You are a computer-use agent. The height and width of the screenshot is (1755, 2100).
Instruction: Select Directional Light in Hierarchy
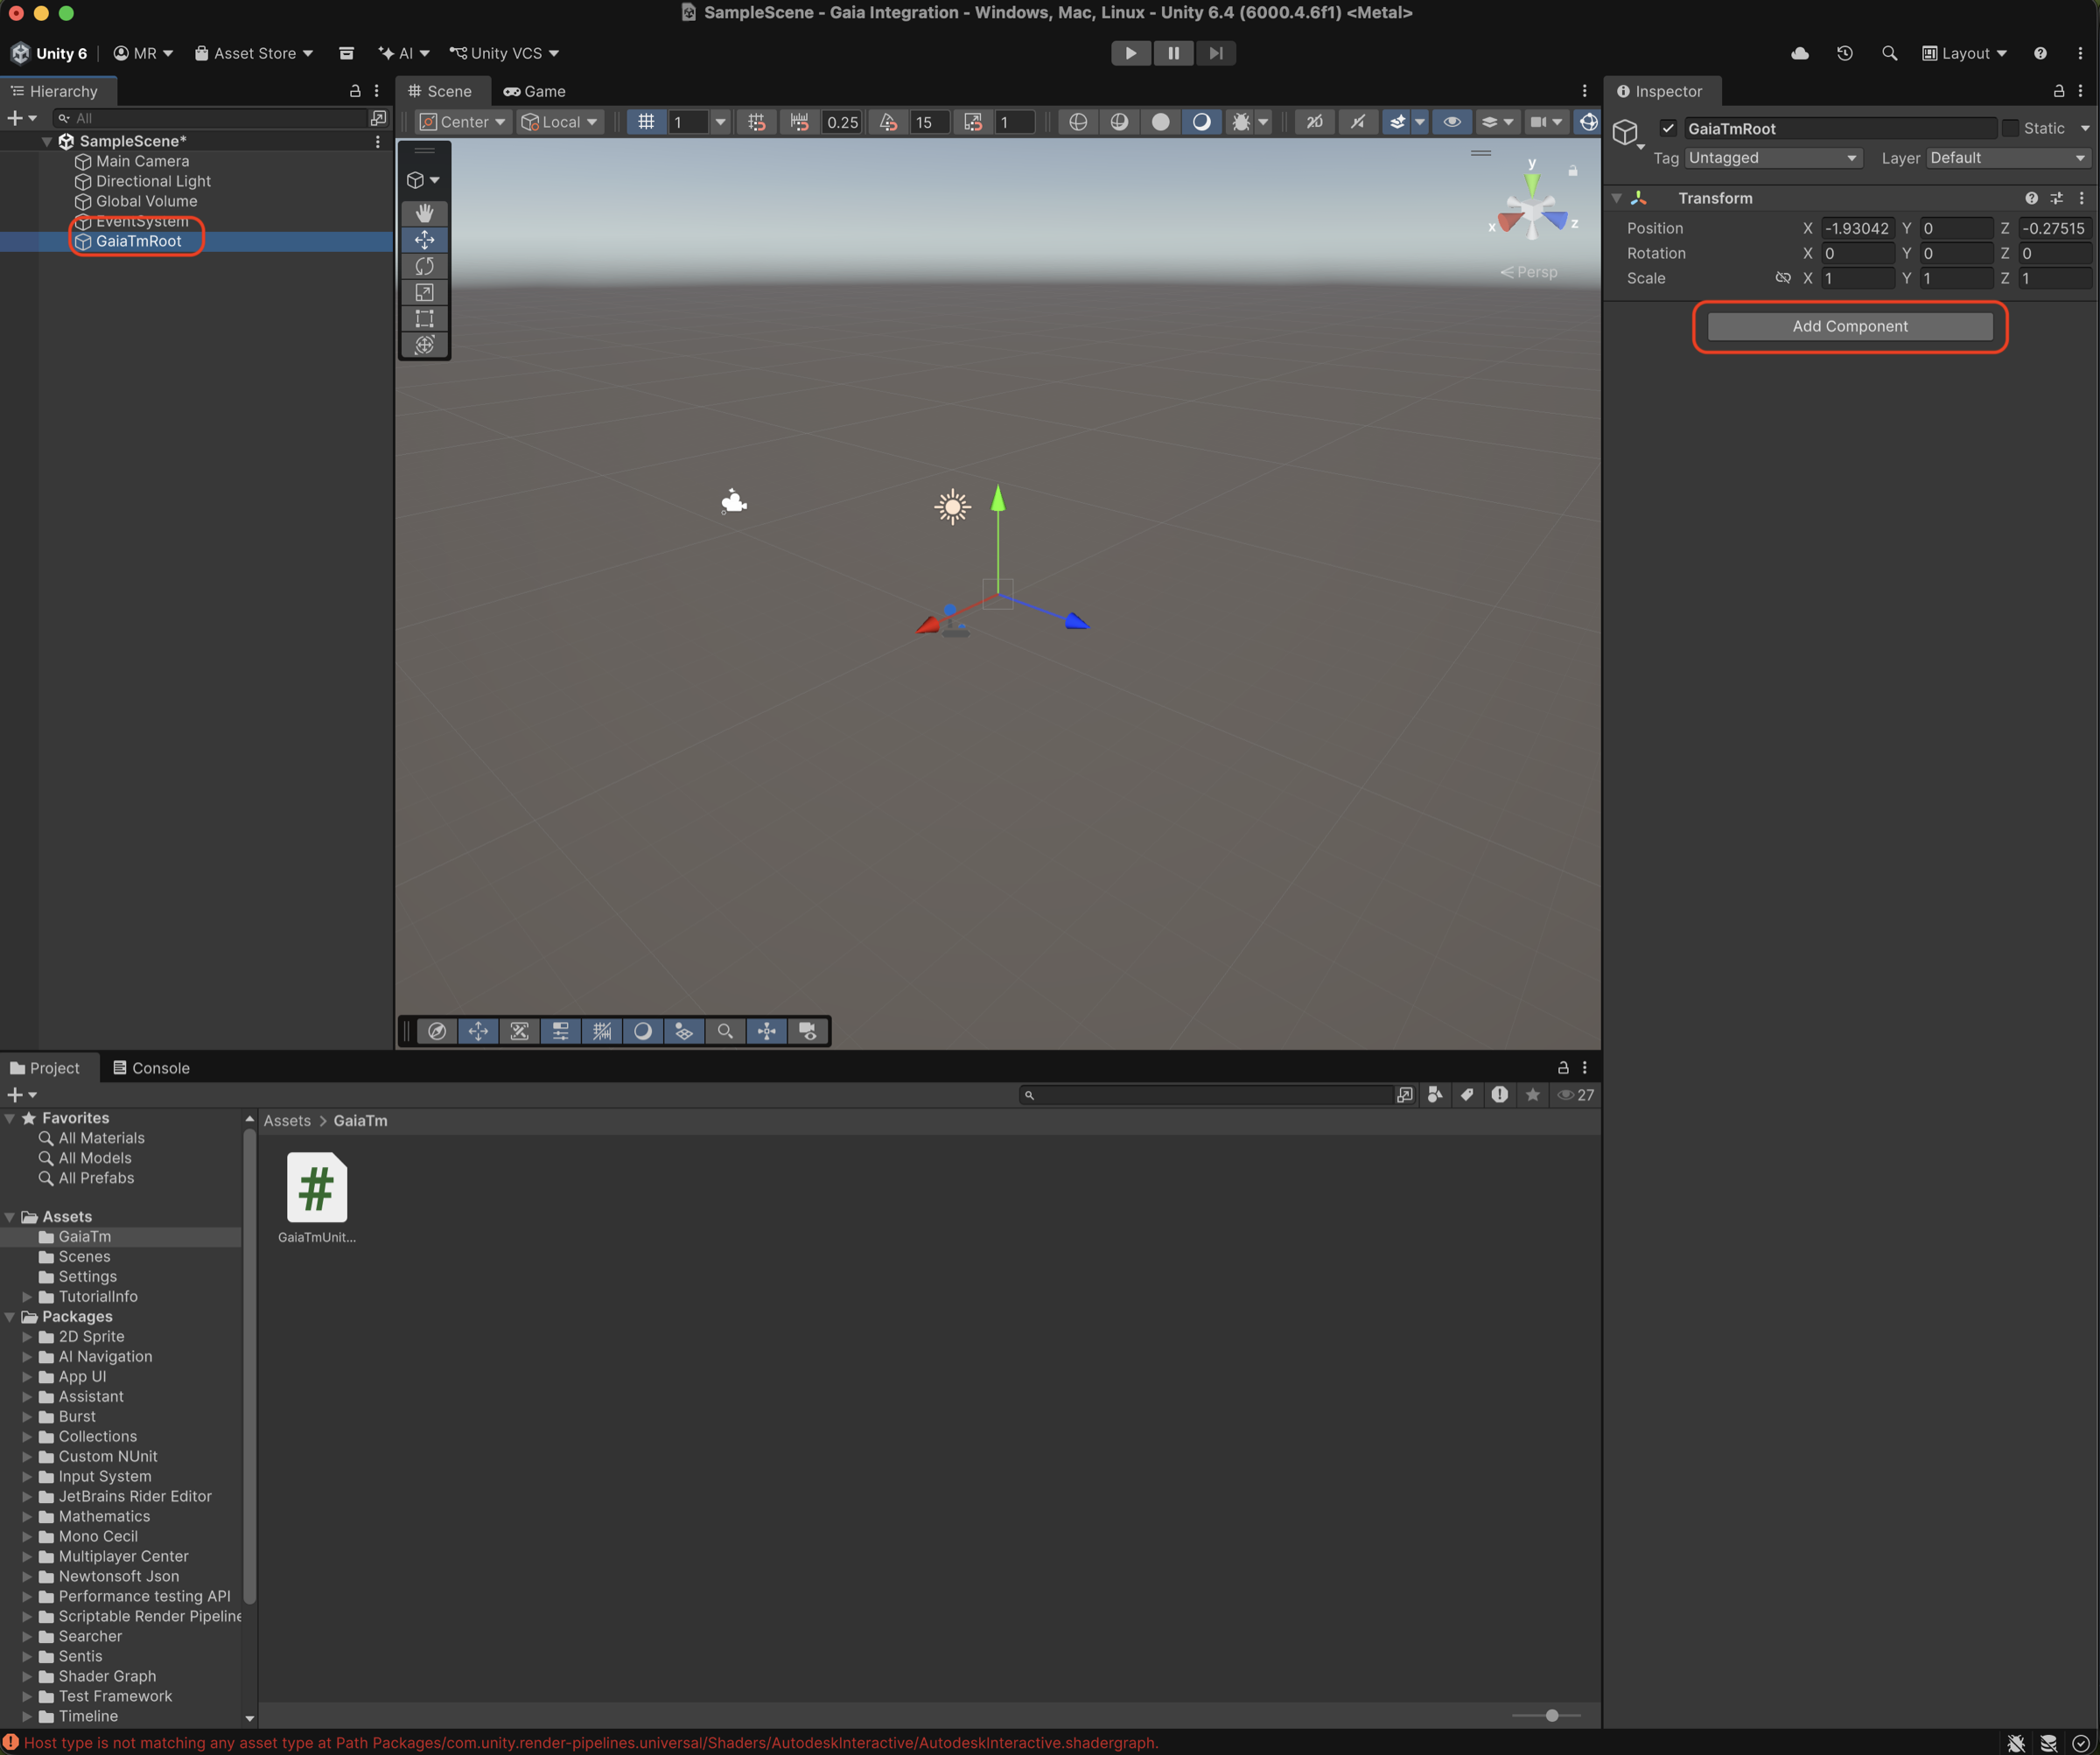(x=153, y=181)
